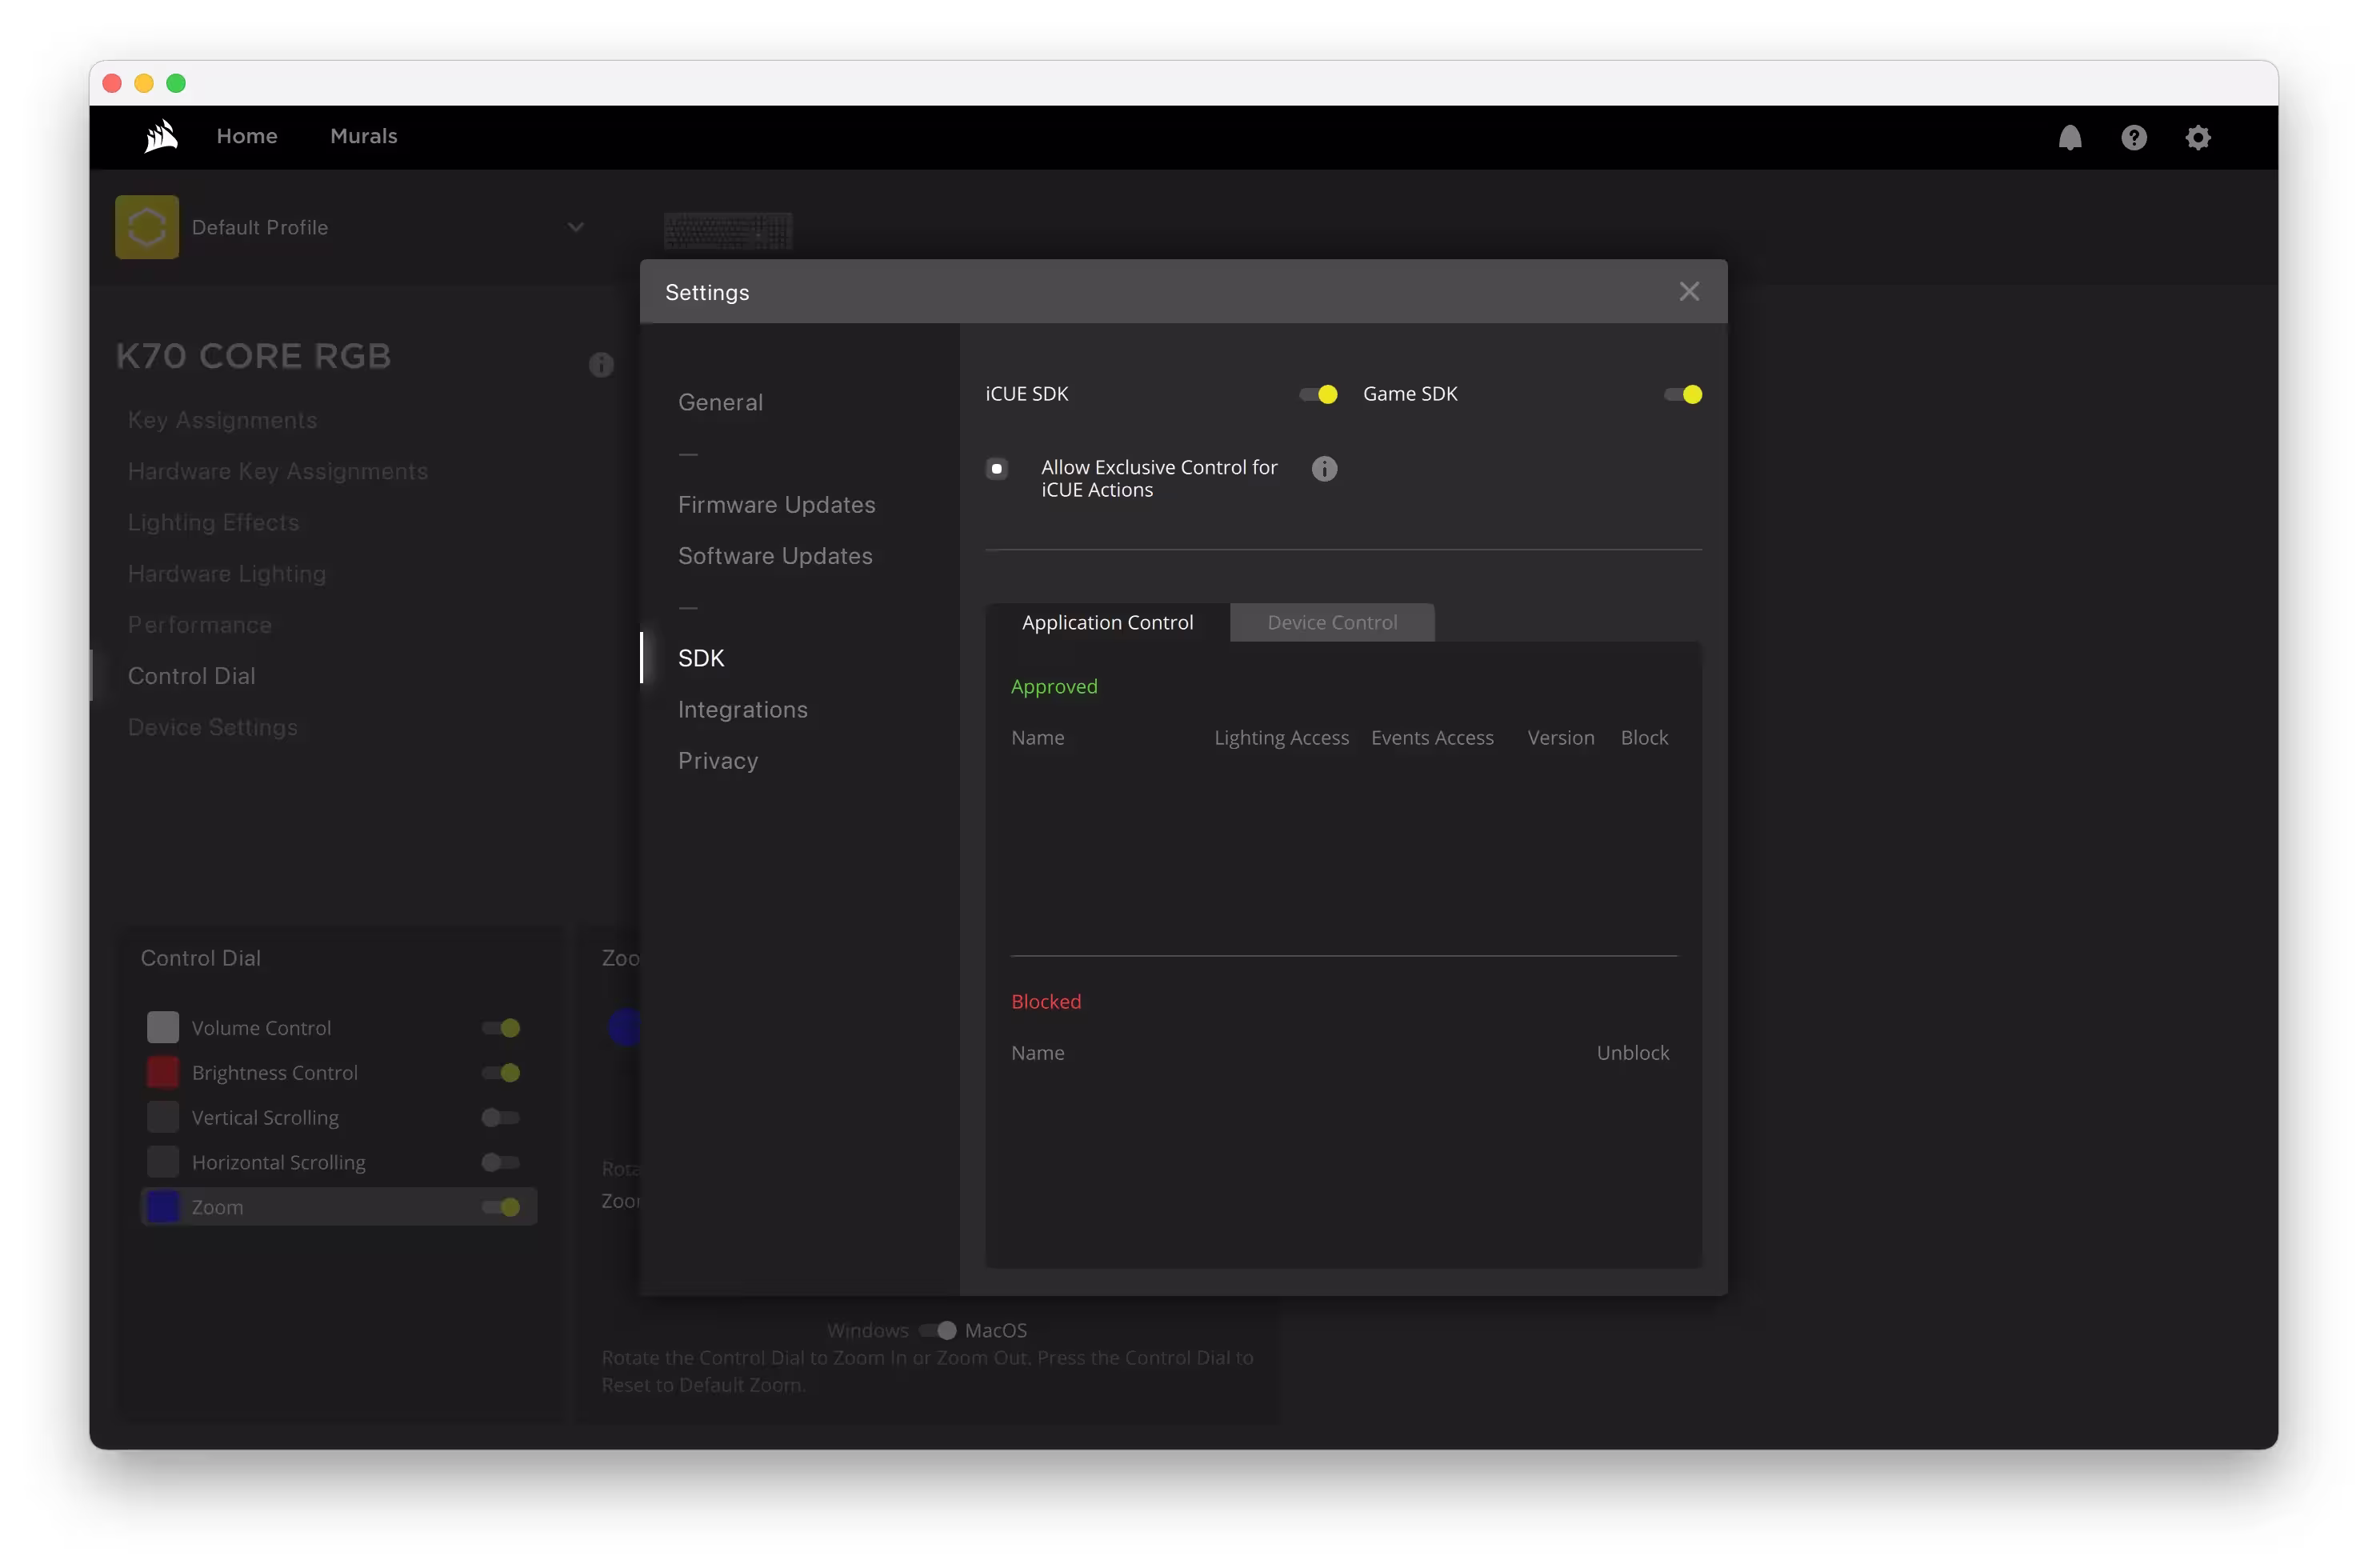The height and width of the screenshot is (1568, 2368).
Task: Toggle the Zoom dial switch
Action: tap(501, 1207)
